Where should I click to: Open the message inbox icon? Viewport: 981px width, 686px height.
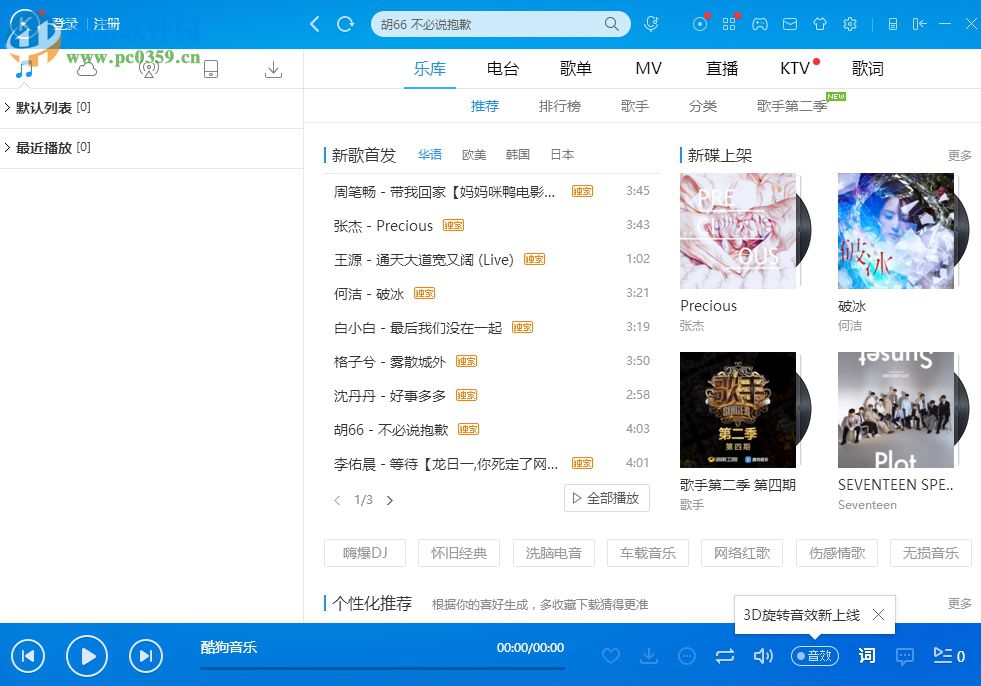tap(790, 22)
